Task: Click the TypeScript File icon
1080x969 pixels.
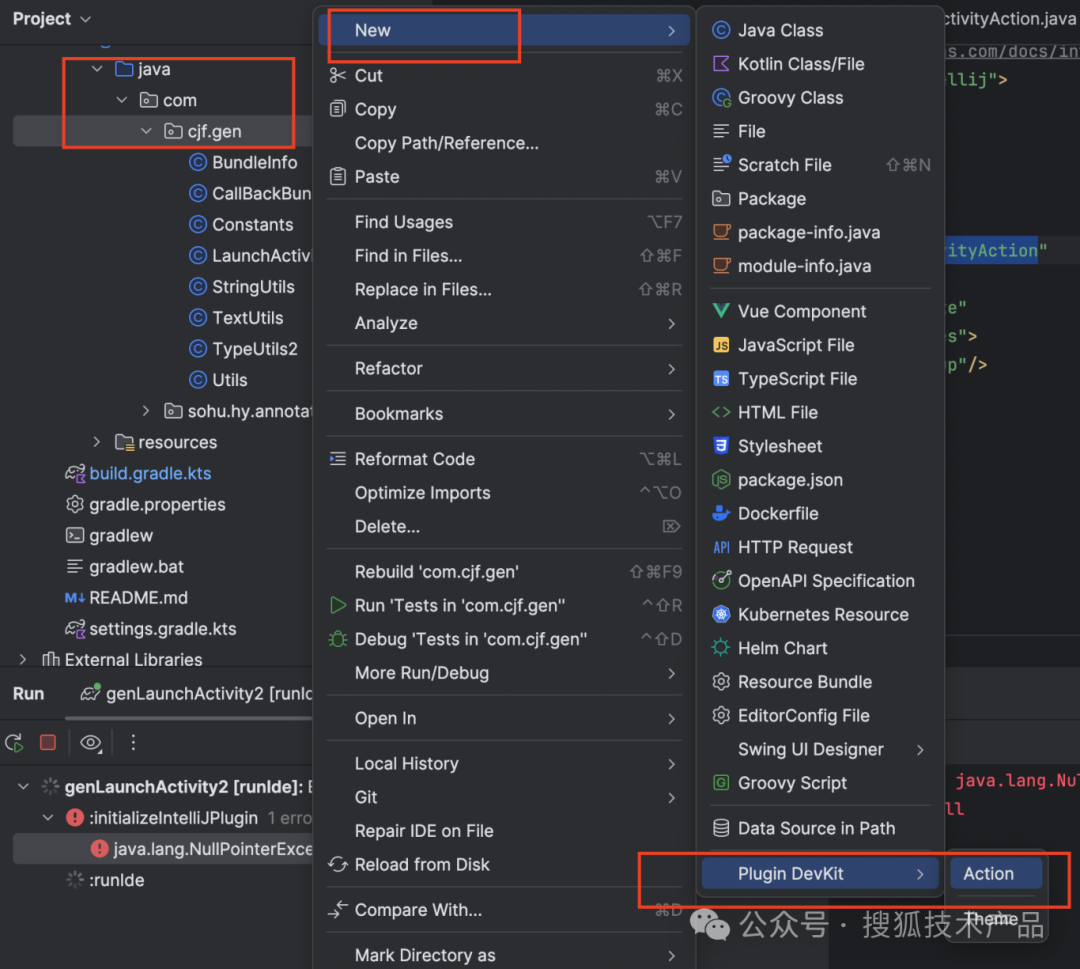Action: click(x=721, y=379)
